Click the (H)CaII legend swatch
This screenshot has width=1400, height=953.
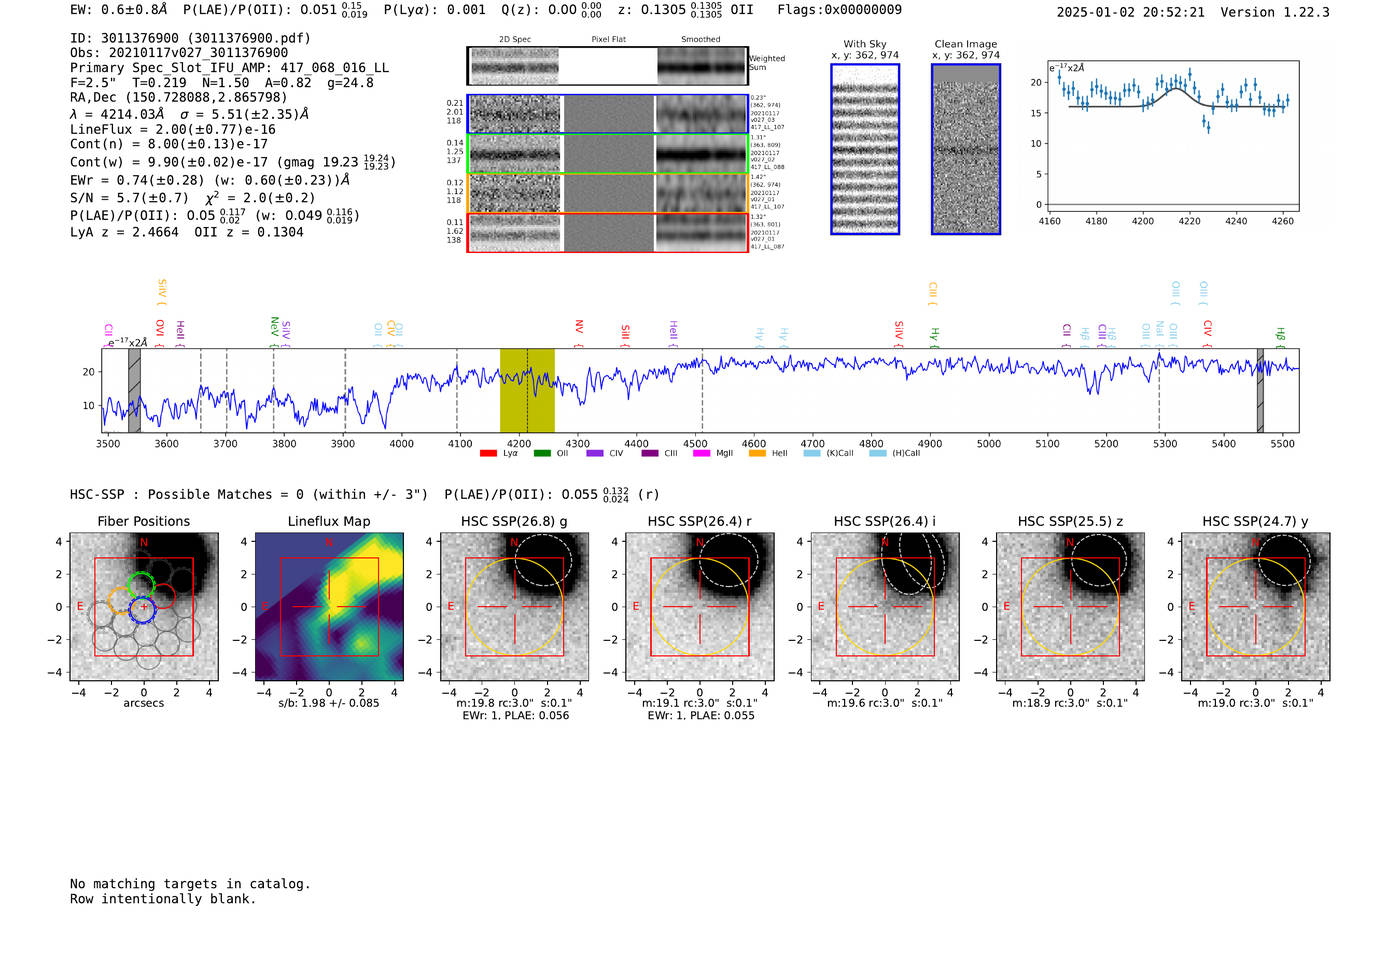point(878,454)
